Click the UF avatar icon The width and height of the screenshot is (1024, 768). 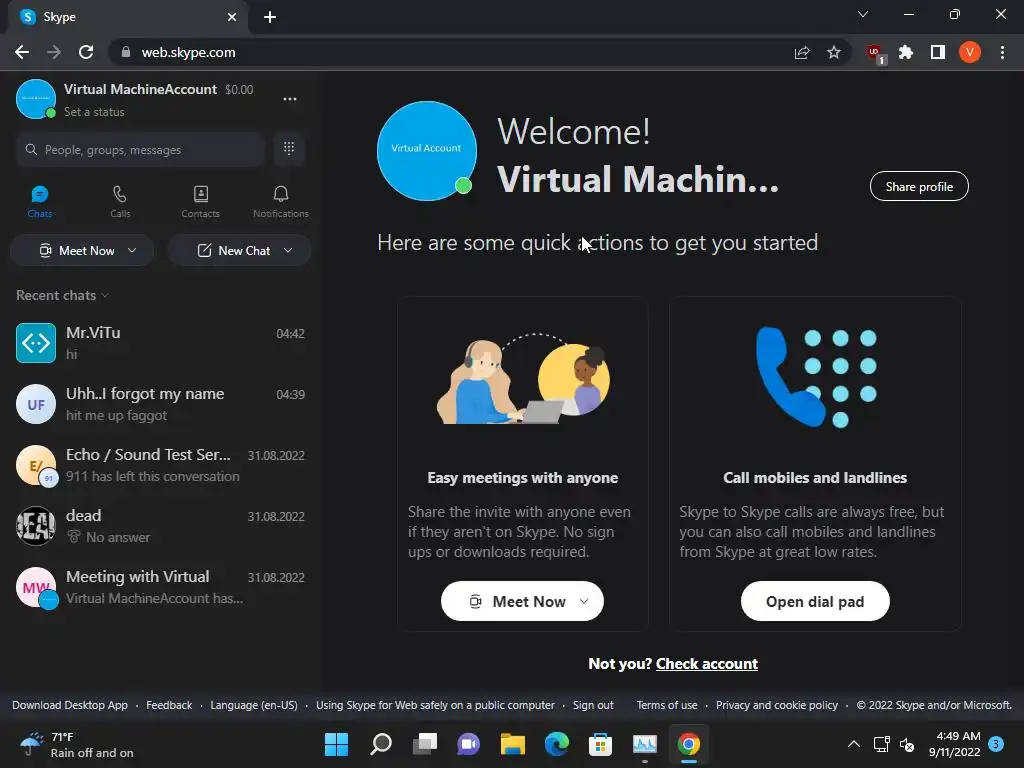pos(36,404)
